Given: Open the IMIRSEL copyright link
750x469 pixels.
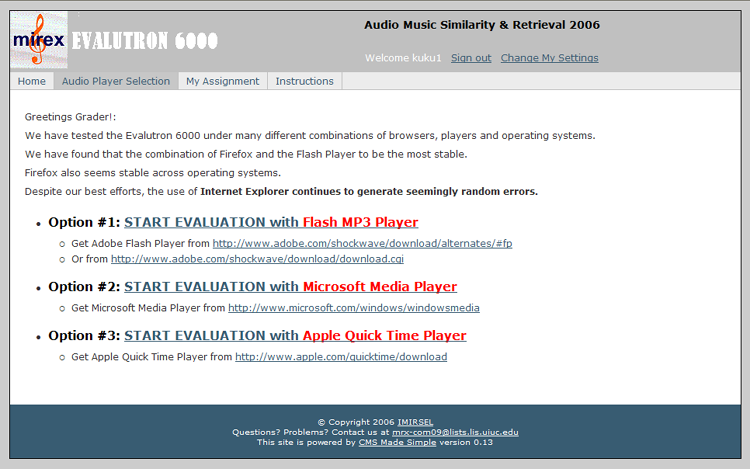Looking at the screenshot, I should click(x=415, y=422).
